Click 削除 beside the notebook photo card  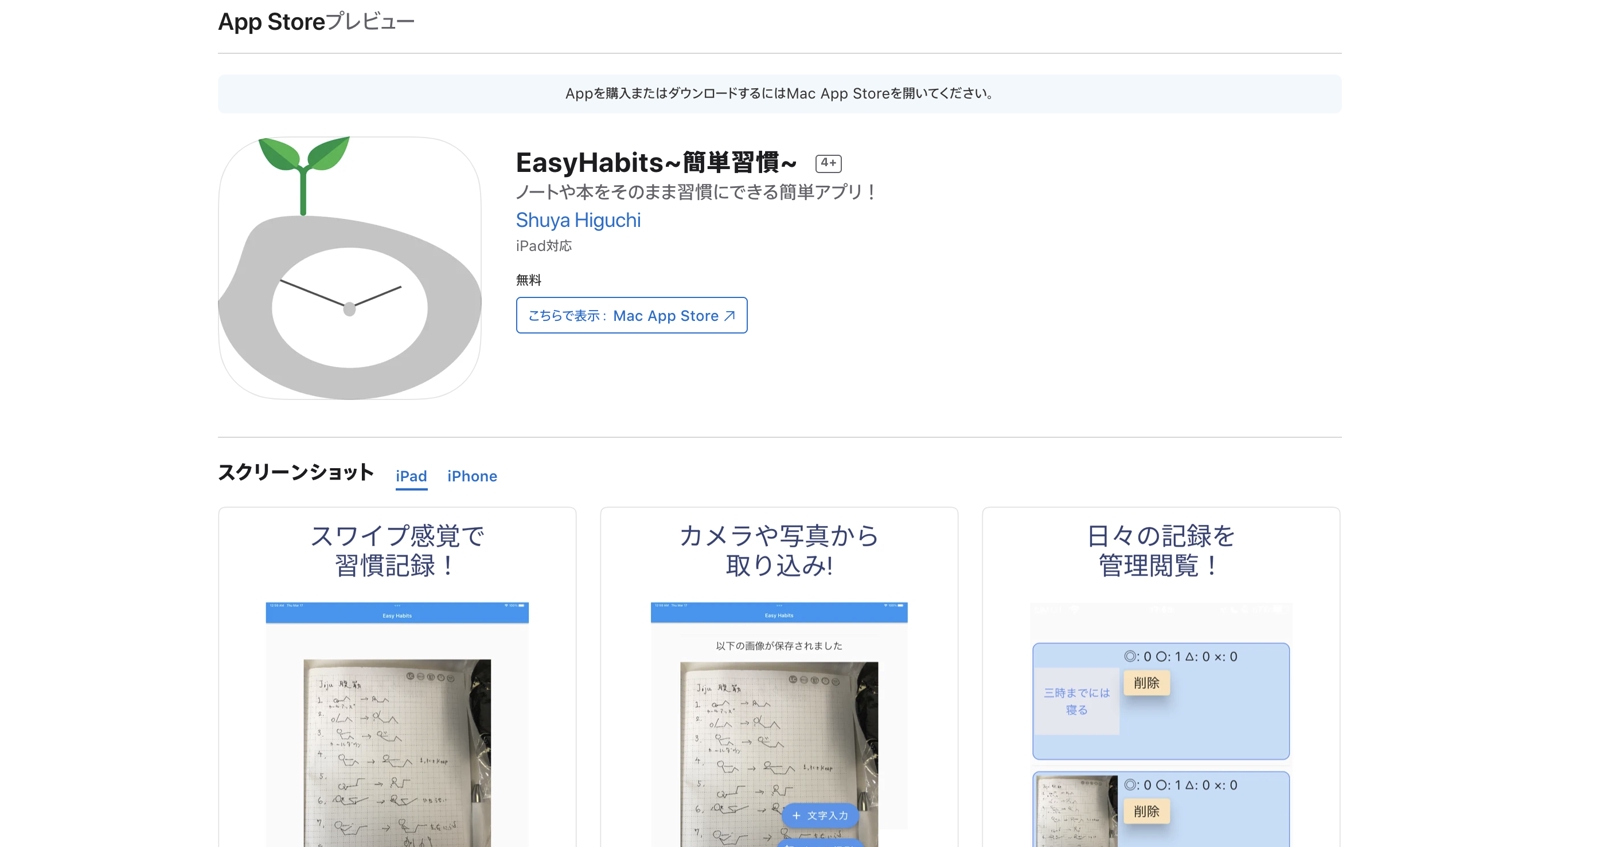(1147, 811)
